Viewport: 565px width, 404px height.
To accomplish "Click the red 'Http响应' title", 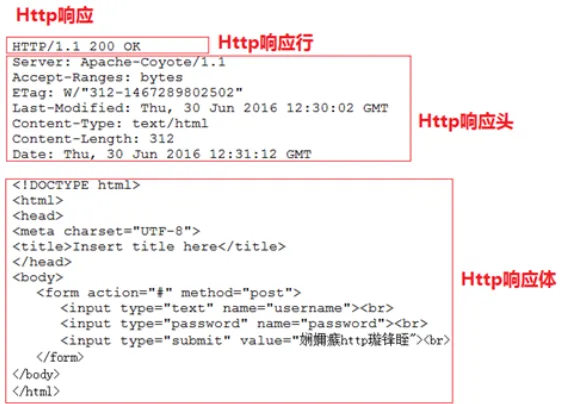I will (55, 16).
